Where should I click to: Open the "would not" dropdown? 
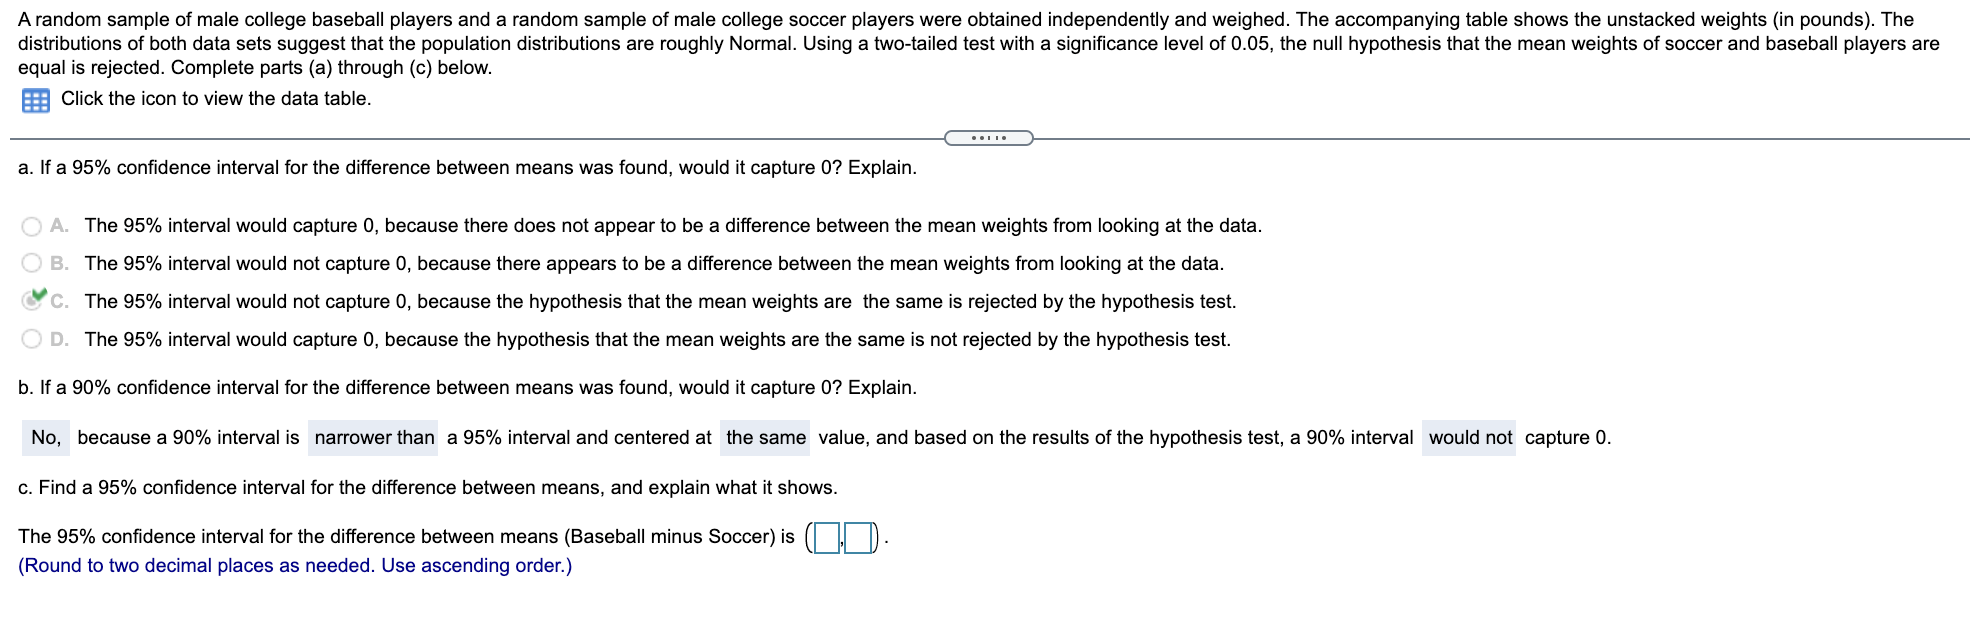coord(1470,438)
